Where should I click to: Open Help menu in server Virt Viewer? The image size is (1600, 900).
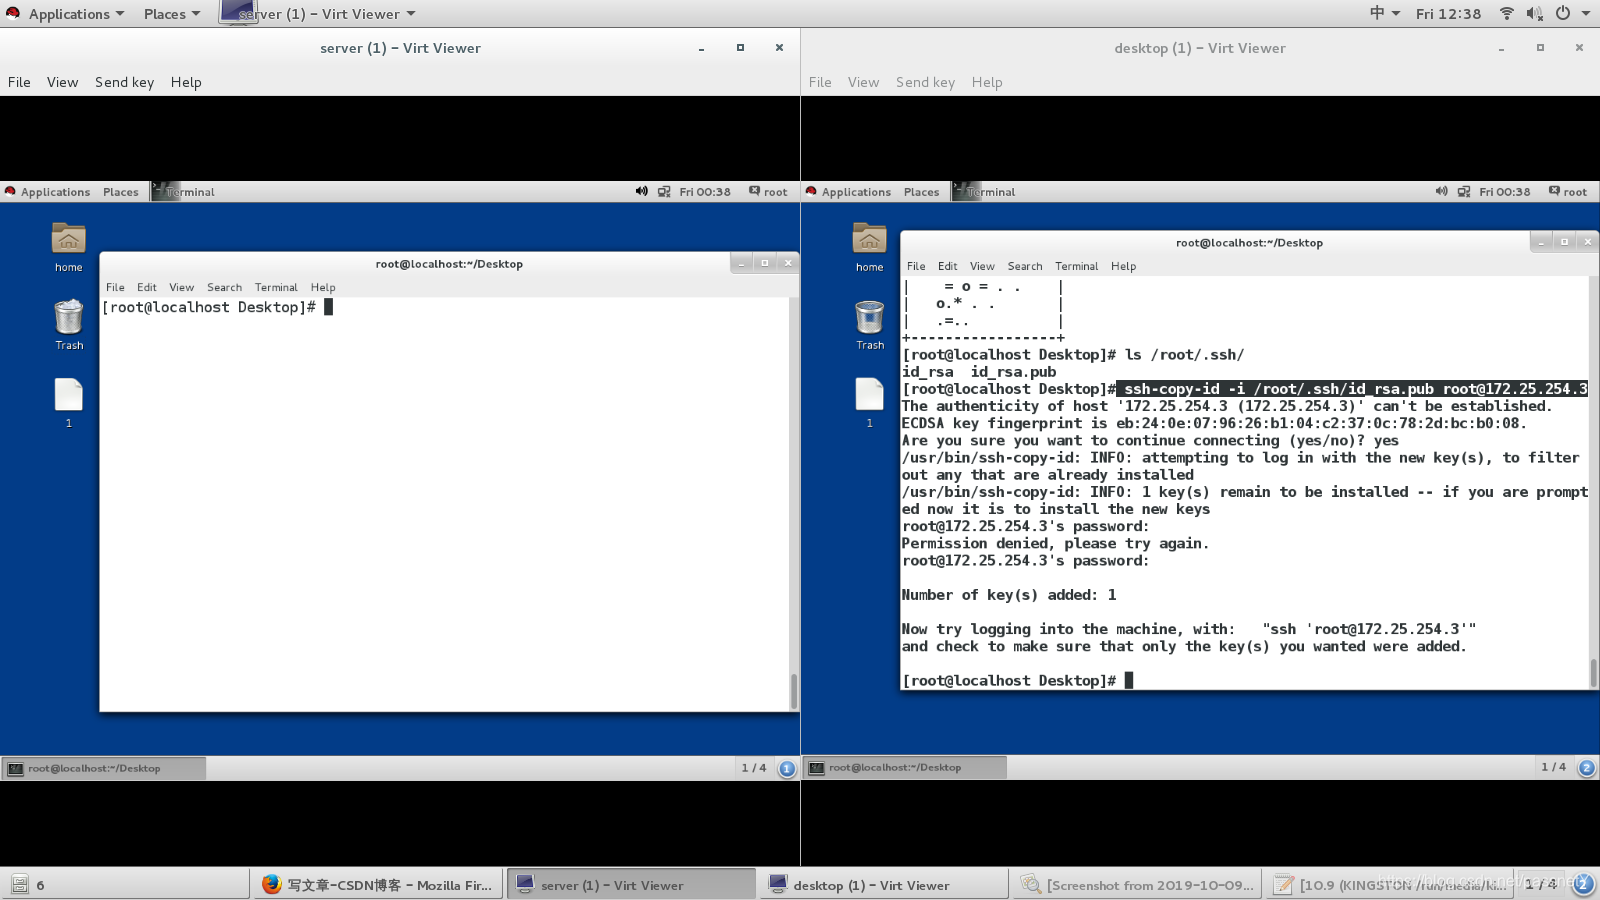(186, 82)
